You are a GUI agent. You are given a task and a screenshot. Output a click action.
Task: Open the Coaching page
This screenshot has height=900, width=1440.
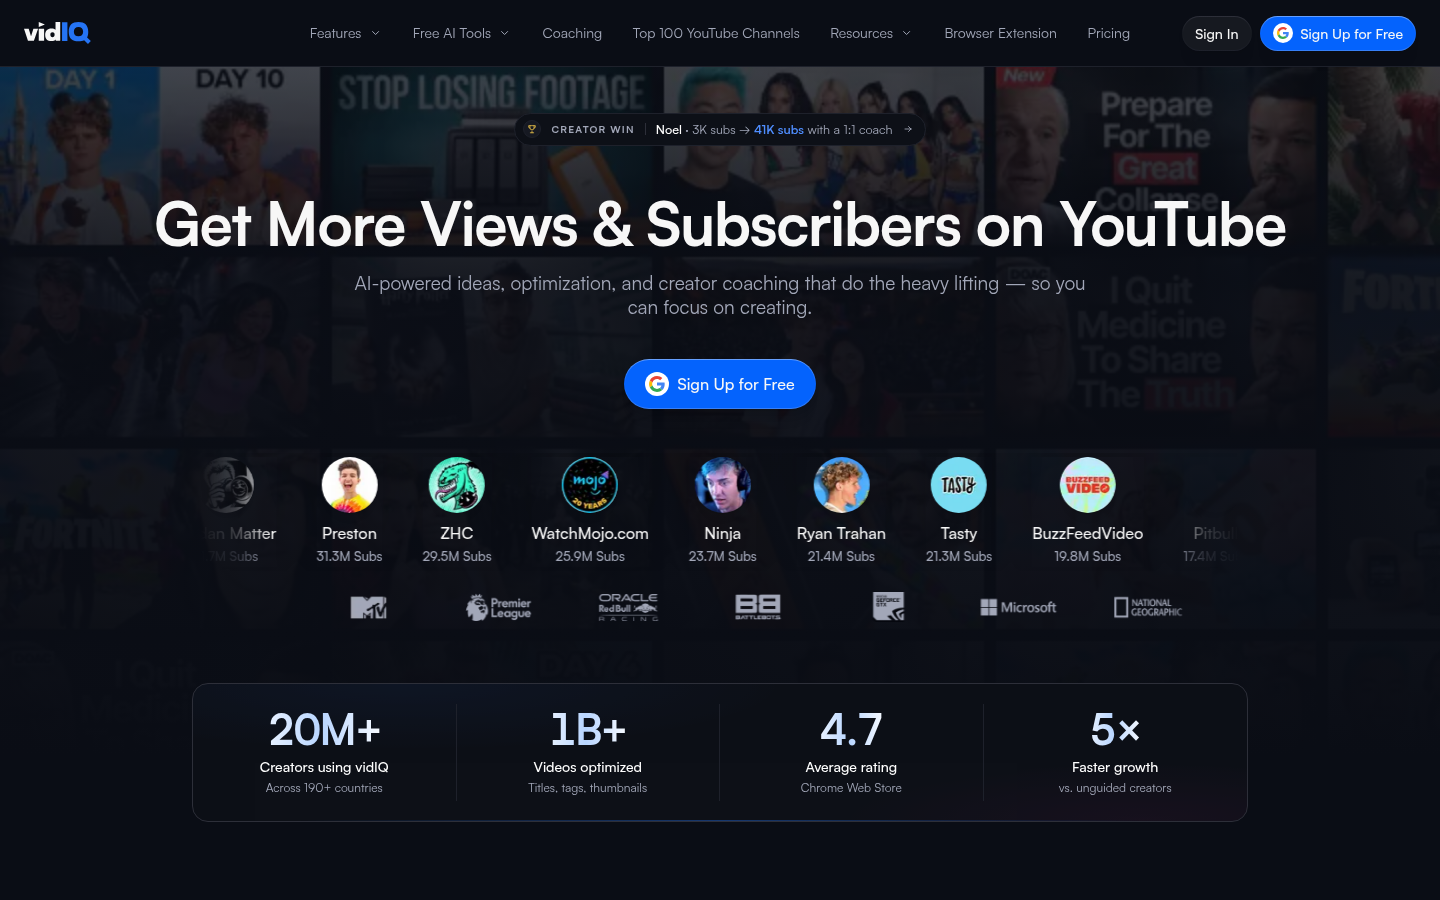pyautogui.click(x=572, y=33)
